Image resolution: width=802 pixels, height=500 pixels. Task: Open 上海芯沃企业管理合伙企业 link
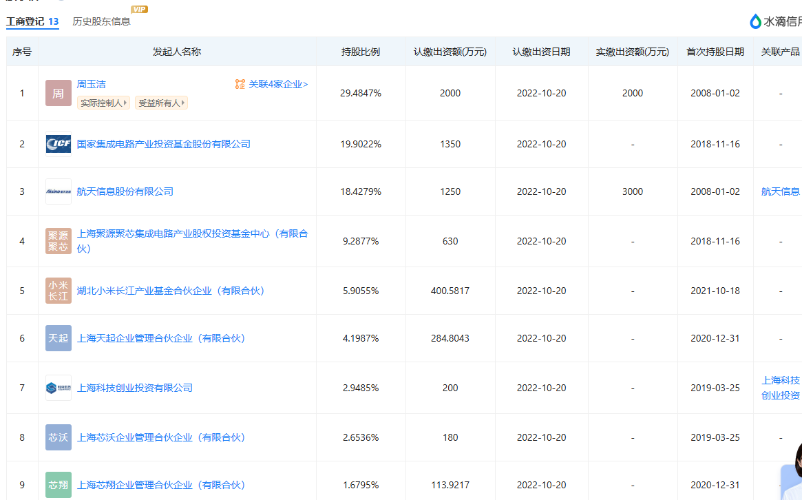(161, 438)
